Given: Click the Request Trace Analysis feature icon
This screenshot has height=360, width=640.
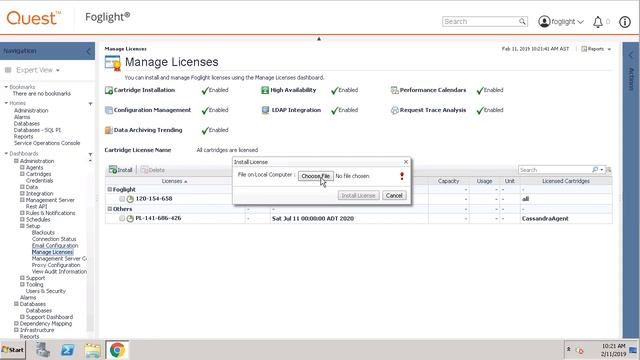Looking at the screenshot, I should pyautogui.click(x=394, y=110).
